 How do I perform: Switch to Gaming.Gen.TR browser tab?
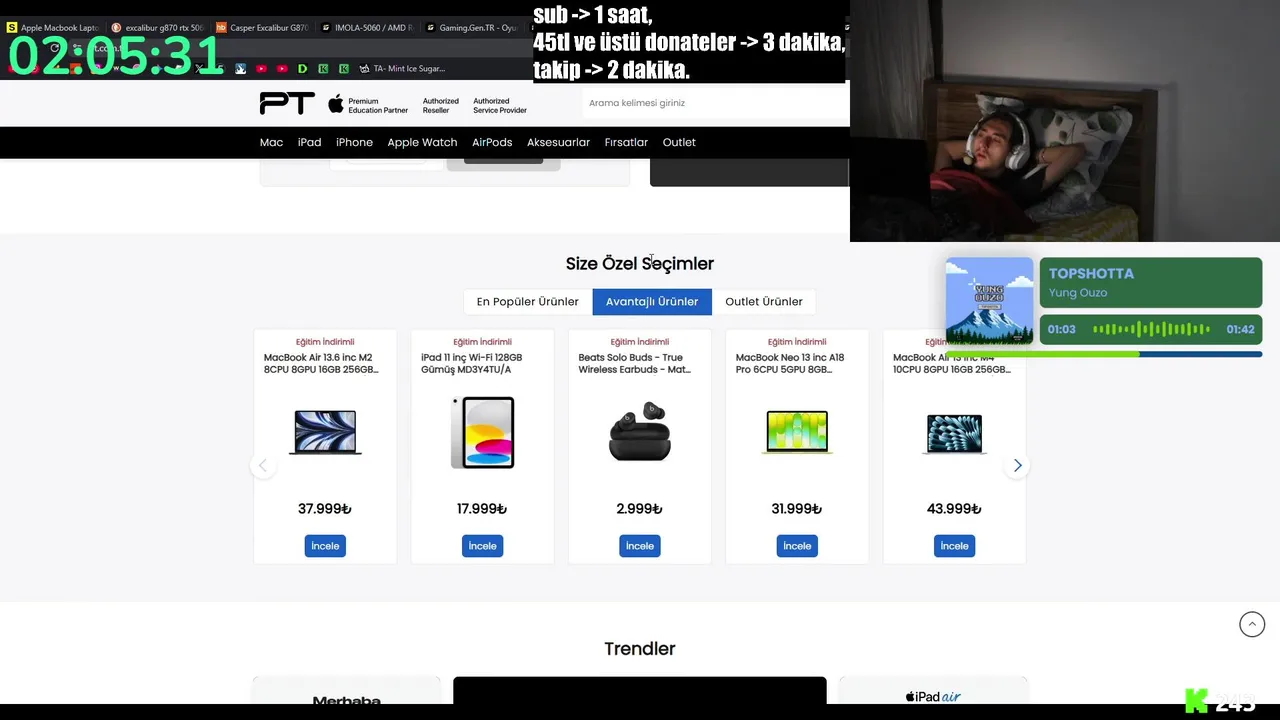pos(471,28)
